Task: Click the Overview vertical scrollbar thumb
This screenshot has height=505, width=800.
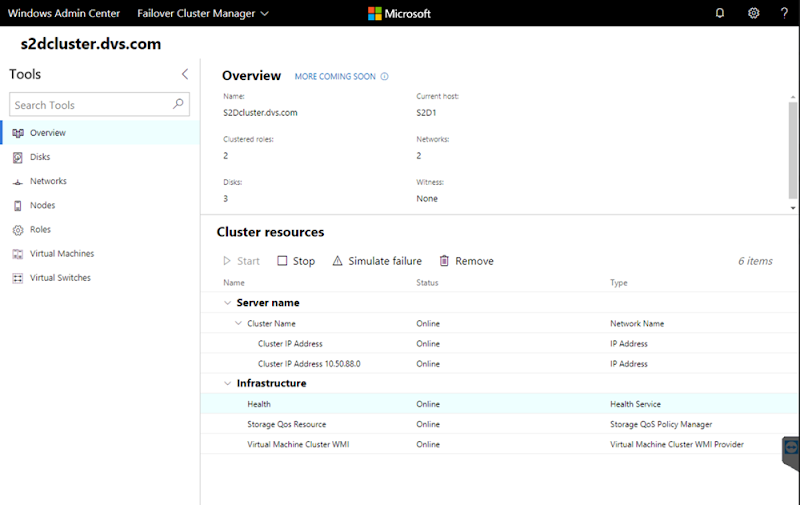Action: [792, 149]
